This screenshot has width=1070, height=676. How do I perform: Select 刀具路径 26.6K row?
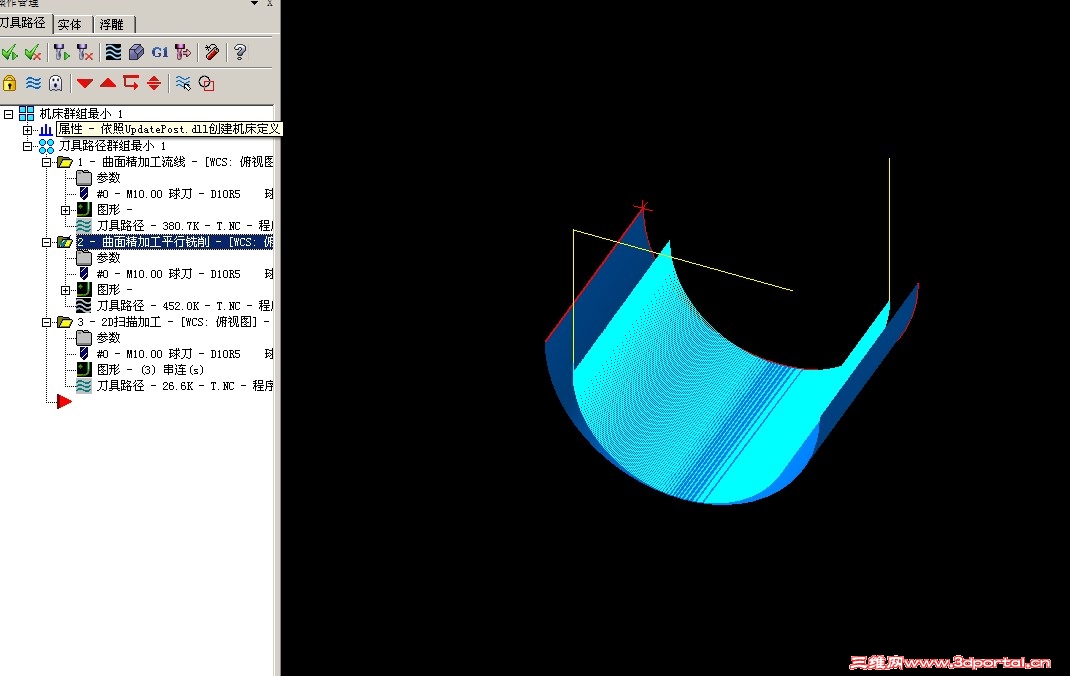[x=184, y=386]
